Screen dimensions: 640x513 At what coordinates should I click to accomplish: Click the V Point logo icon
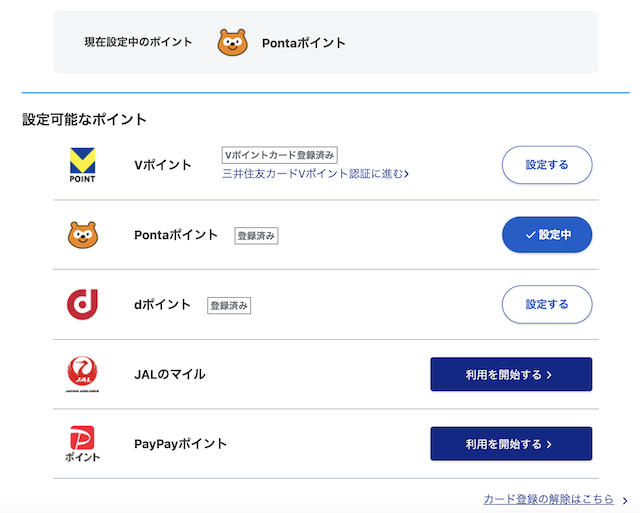point(82,165)
